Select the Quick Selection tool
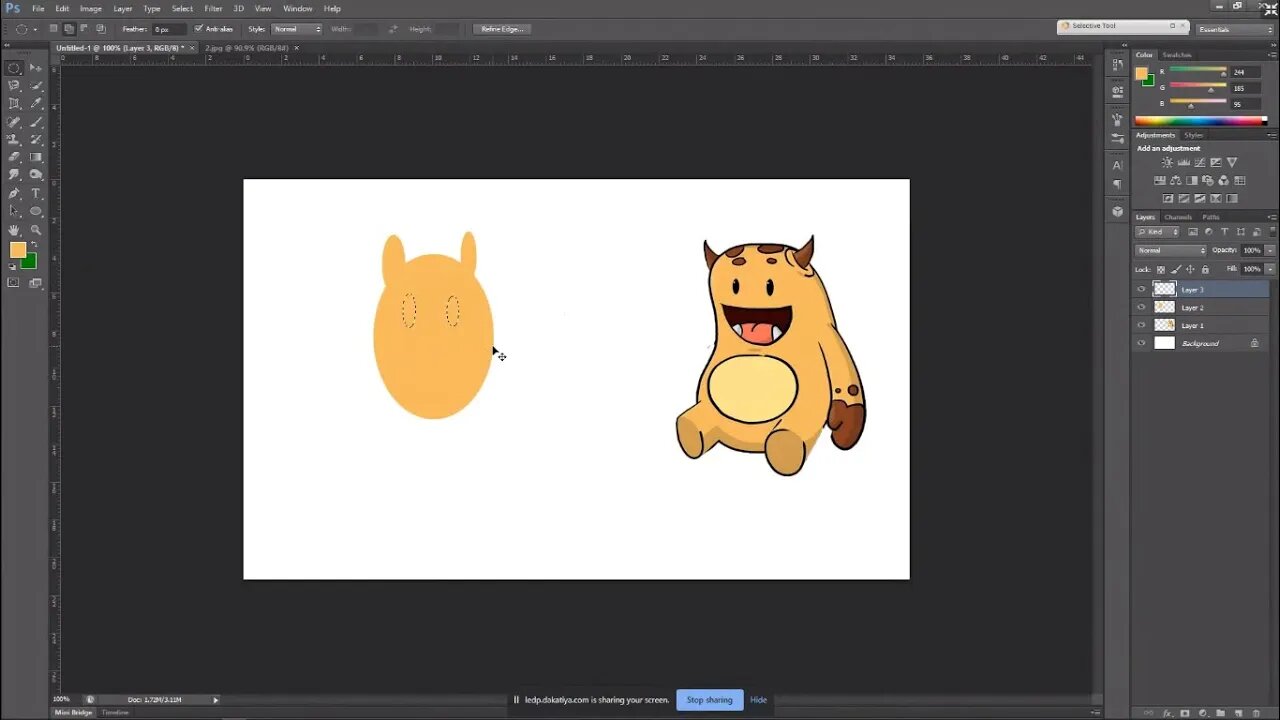Viewport: 1280px width, 720px height. coord(36,86)
